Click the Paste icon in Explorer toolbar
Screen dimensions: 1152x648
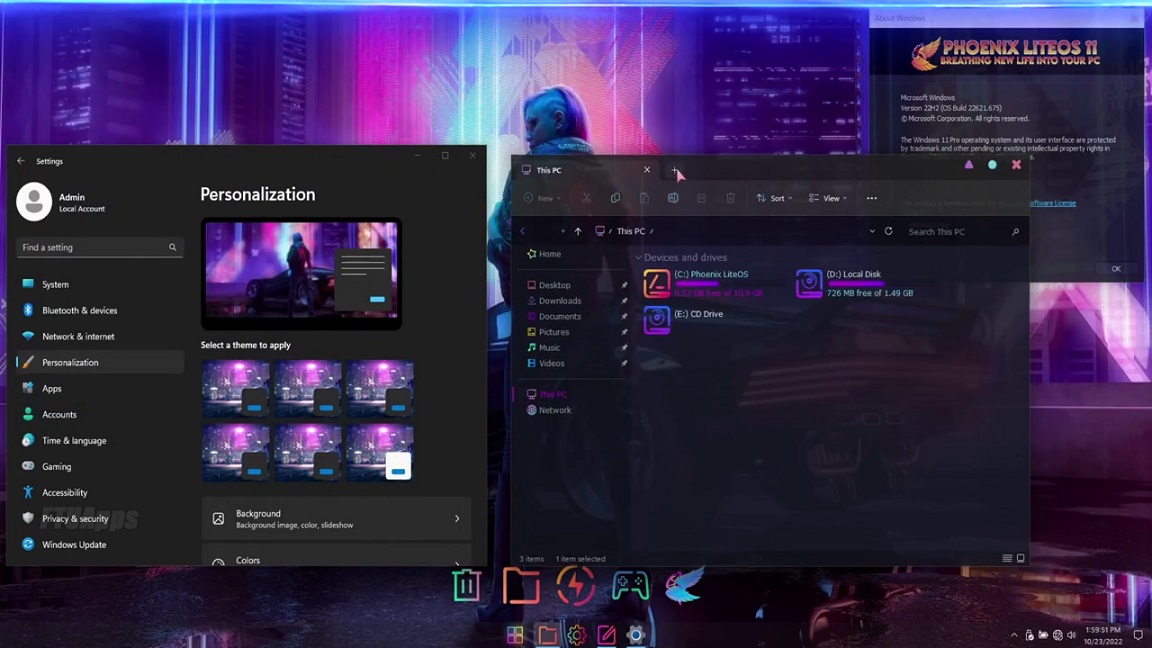[x=644, y=198]
